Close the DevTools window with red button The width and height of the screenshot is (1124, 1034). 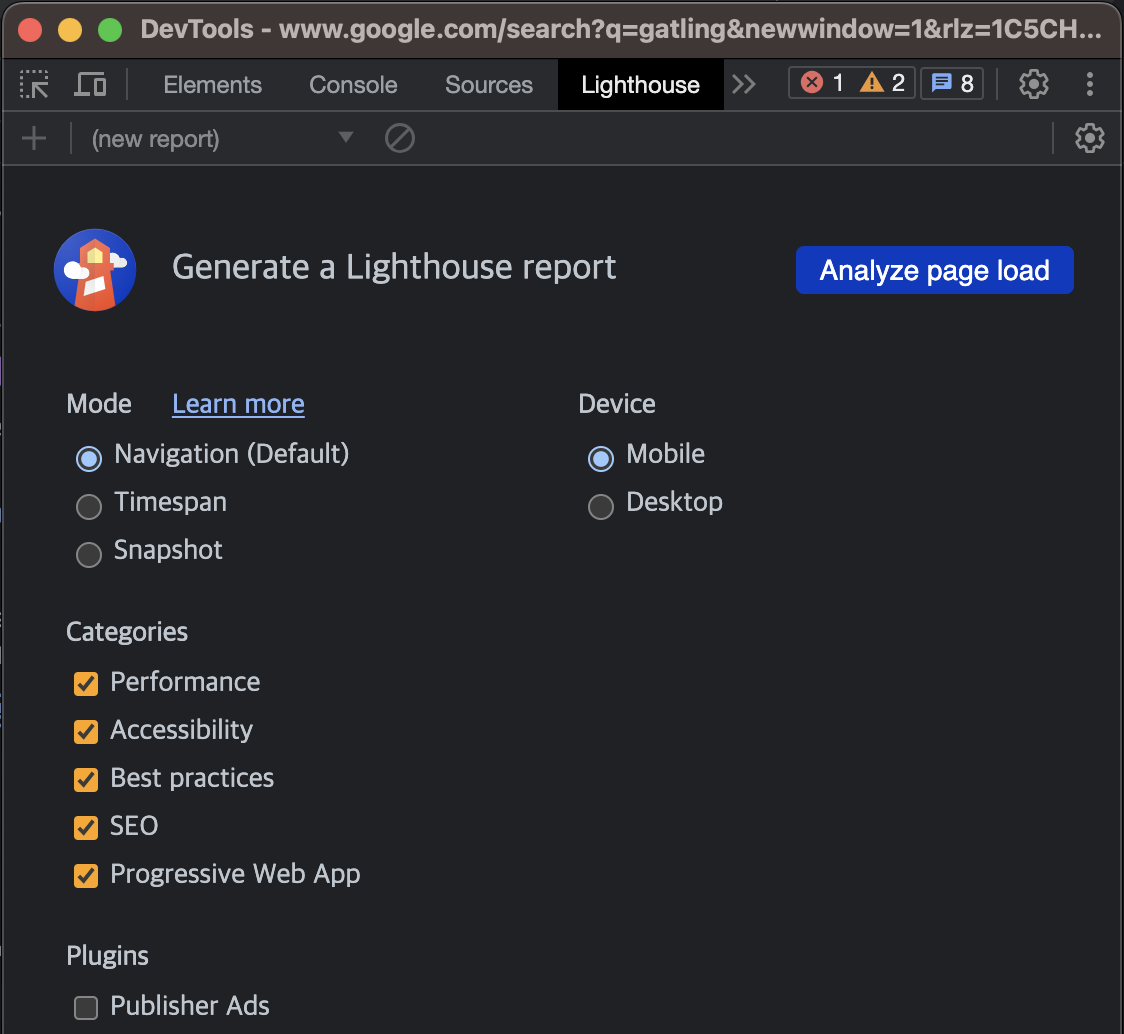(30, 30)
